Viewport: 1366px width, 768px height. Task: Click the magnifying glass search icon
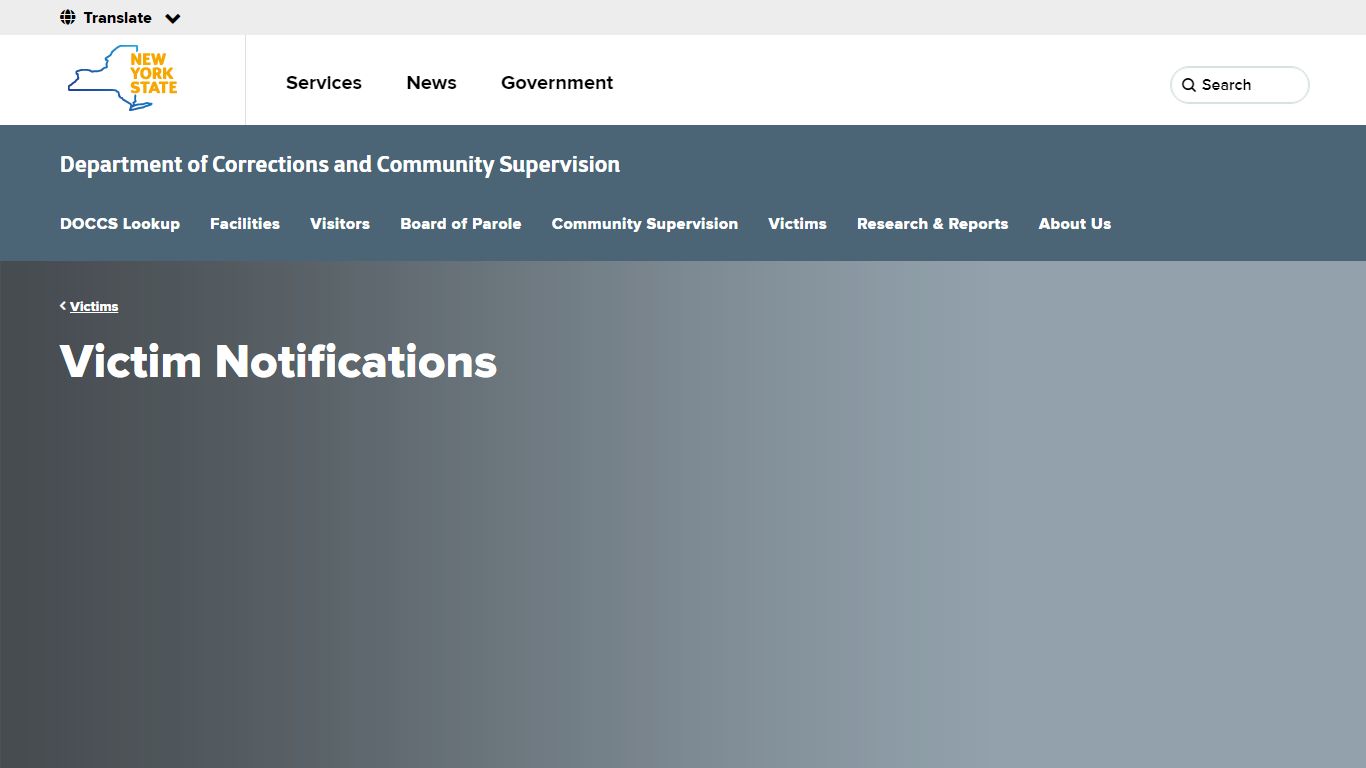coord(1189,85)
